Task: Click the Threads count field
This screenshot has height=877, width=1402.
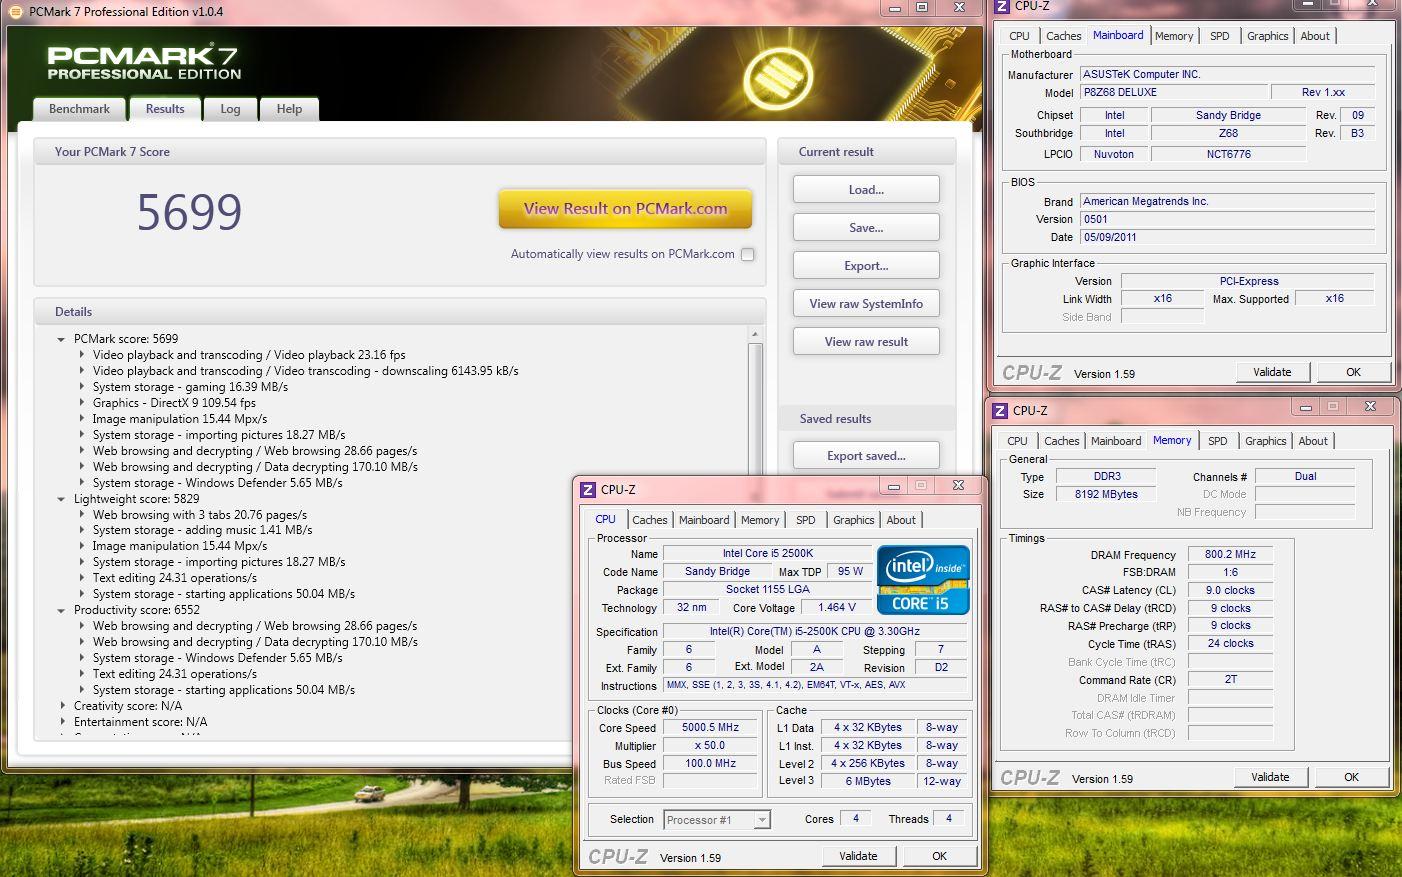Action: (x=948, y=819)
